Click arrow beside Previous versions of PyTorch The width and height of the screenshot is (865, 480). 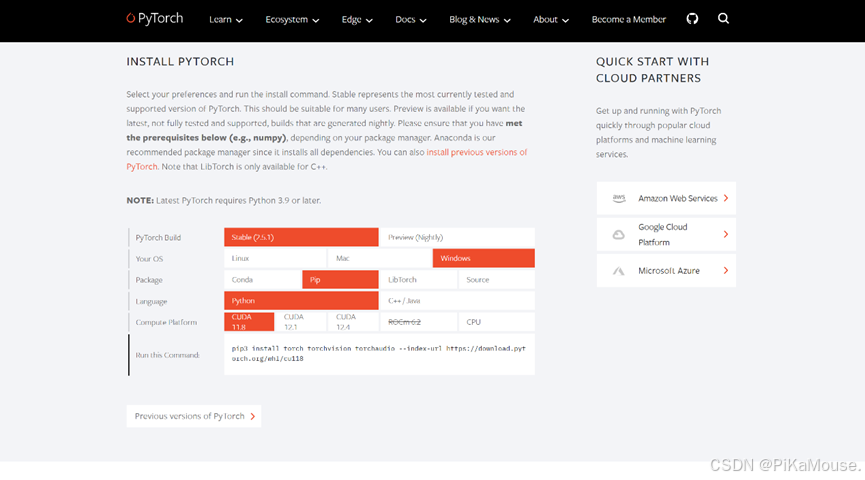point(253,417)
